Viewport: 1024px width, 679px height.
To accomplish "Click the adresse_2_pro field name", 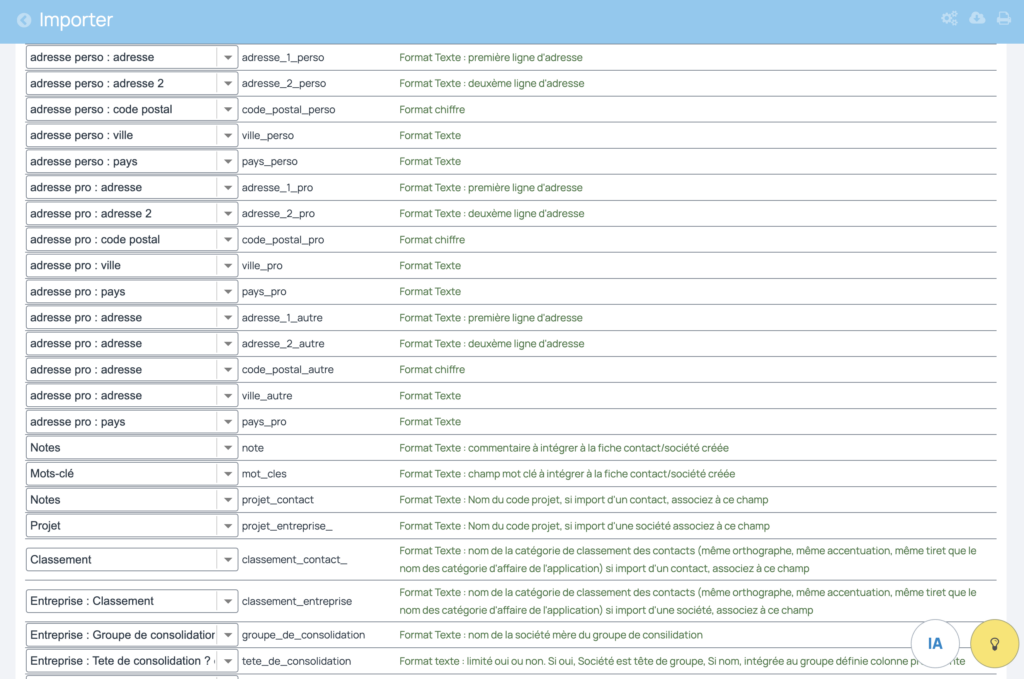I will click(278, 213).
